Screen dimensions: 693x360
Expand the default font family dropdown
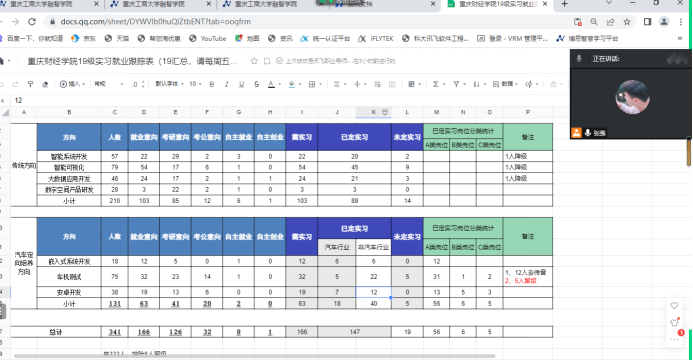click(x=169, y=84)
